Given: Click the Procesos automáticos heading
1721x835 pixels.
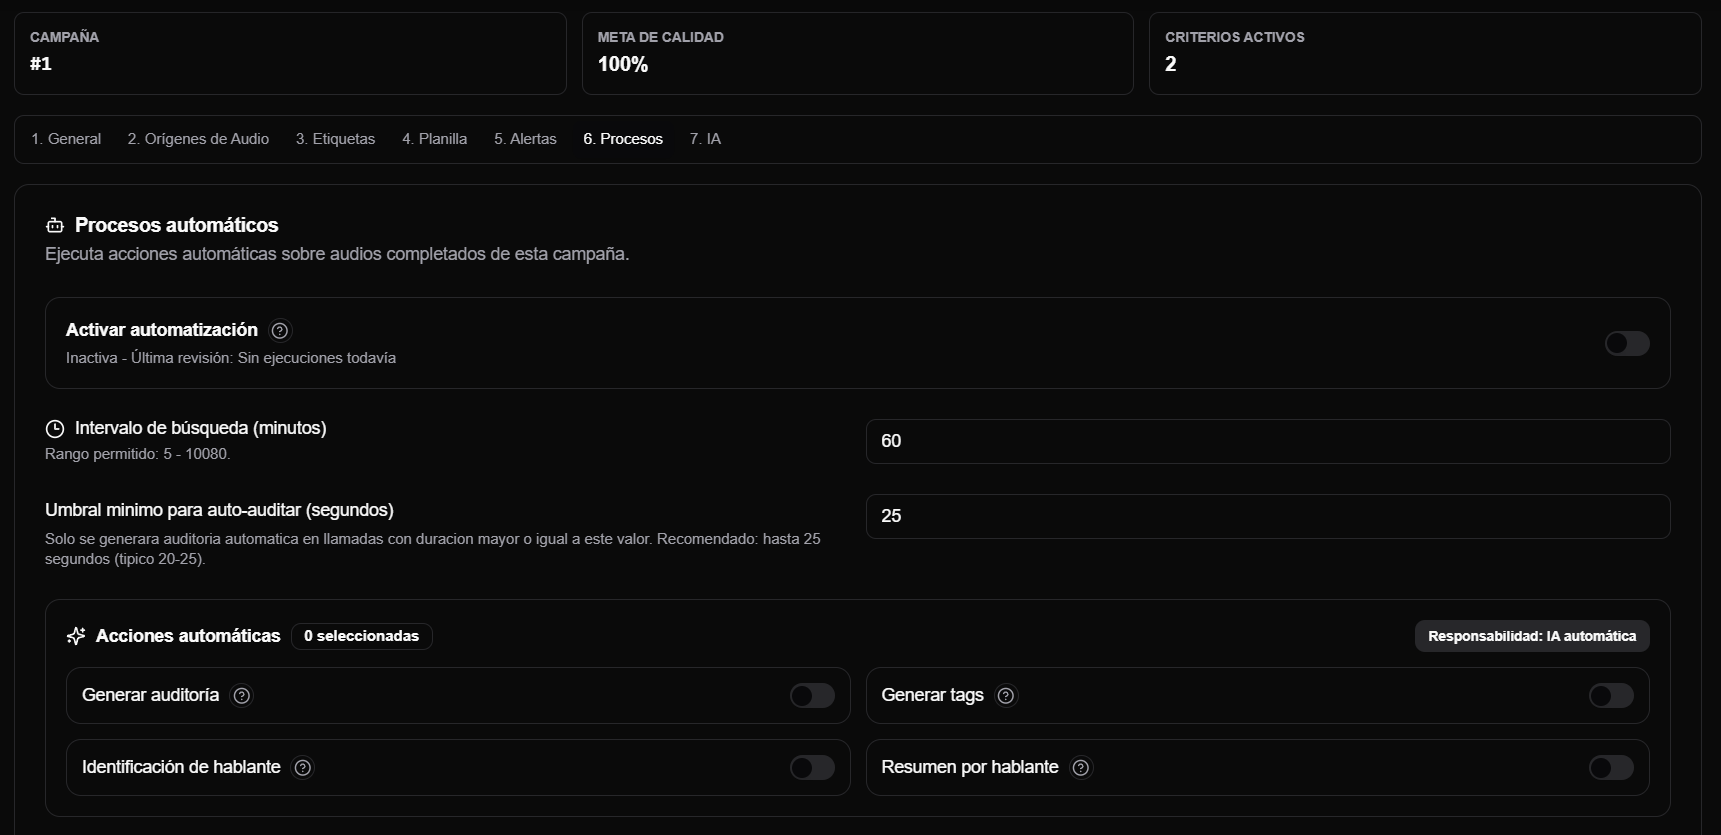Looking at the screenshot, I should click(x=177, y=226).
